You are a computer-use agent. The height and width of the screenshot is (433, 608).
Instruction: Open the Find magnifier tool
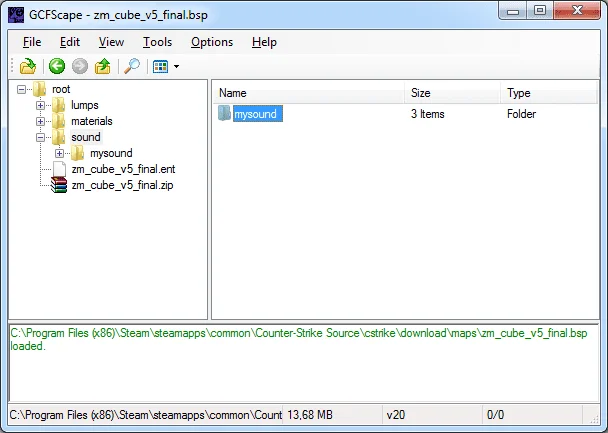click(x=131, y=67)
